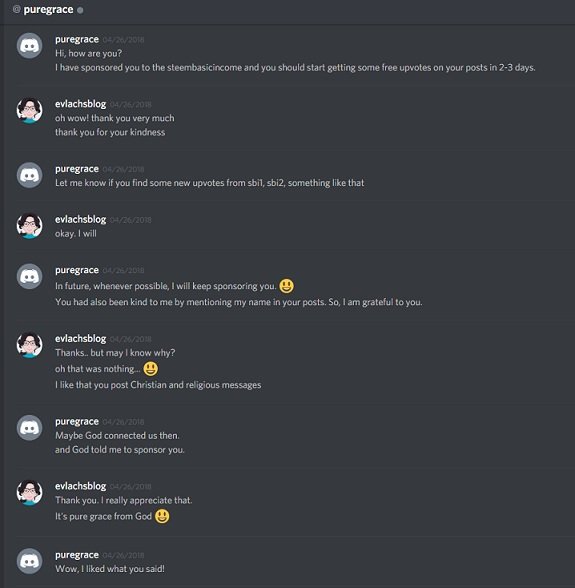575x588 pixels.
Task: Click the smiley emoji after "oh that was nothing..."
Action: click(150, 369)
